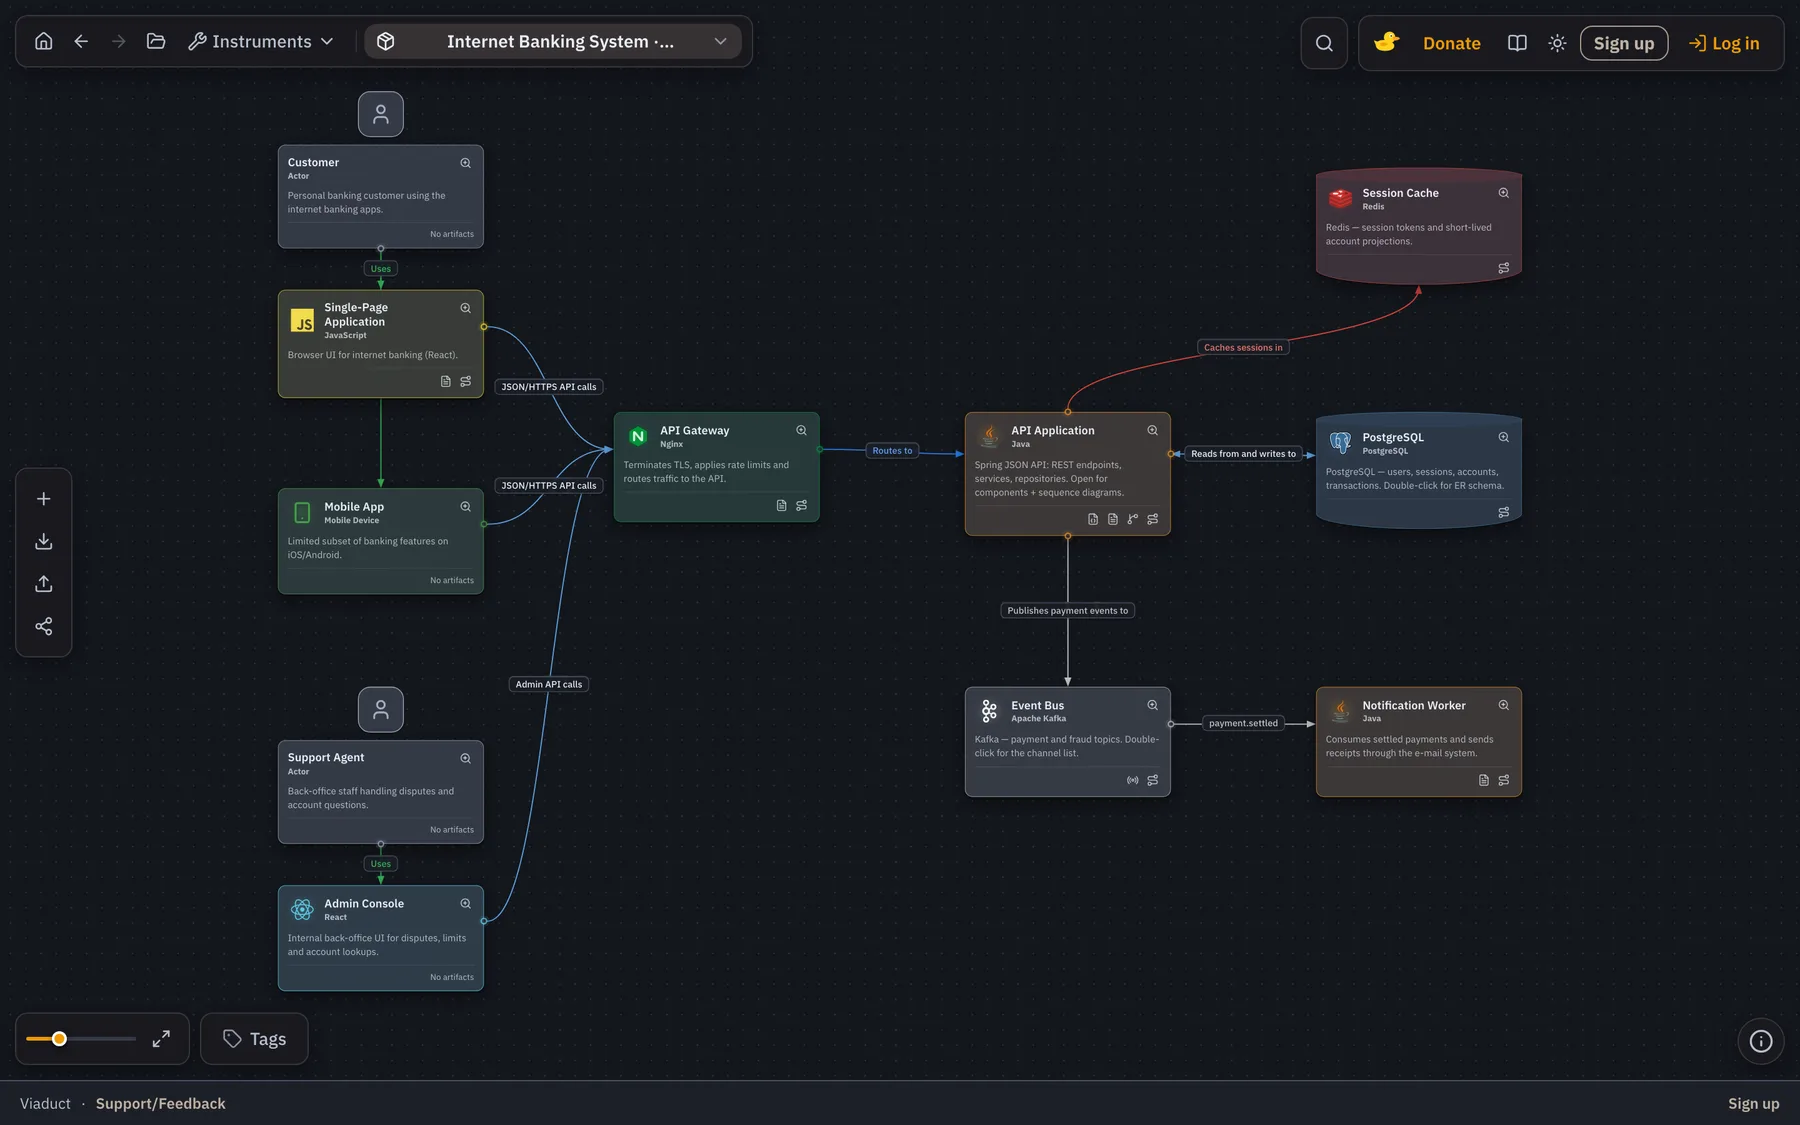Click the upload icon in left toolbar
Screen dimensions: 1800x1125
coord(44,584)
